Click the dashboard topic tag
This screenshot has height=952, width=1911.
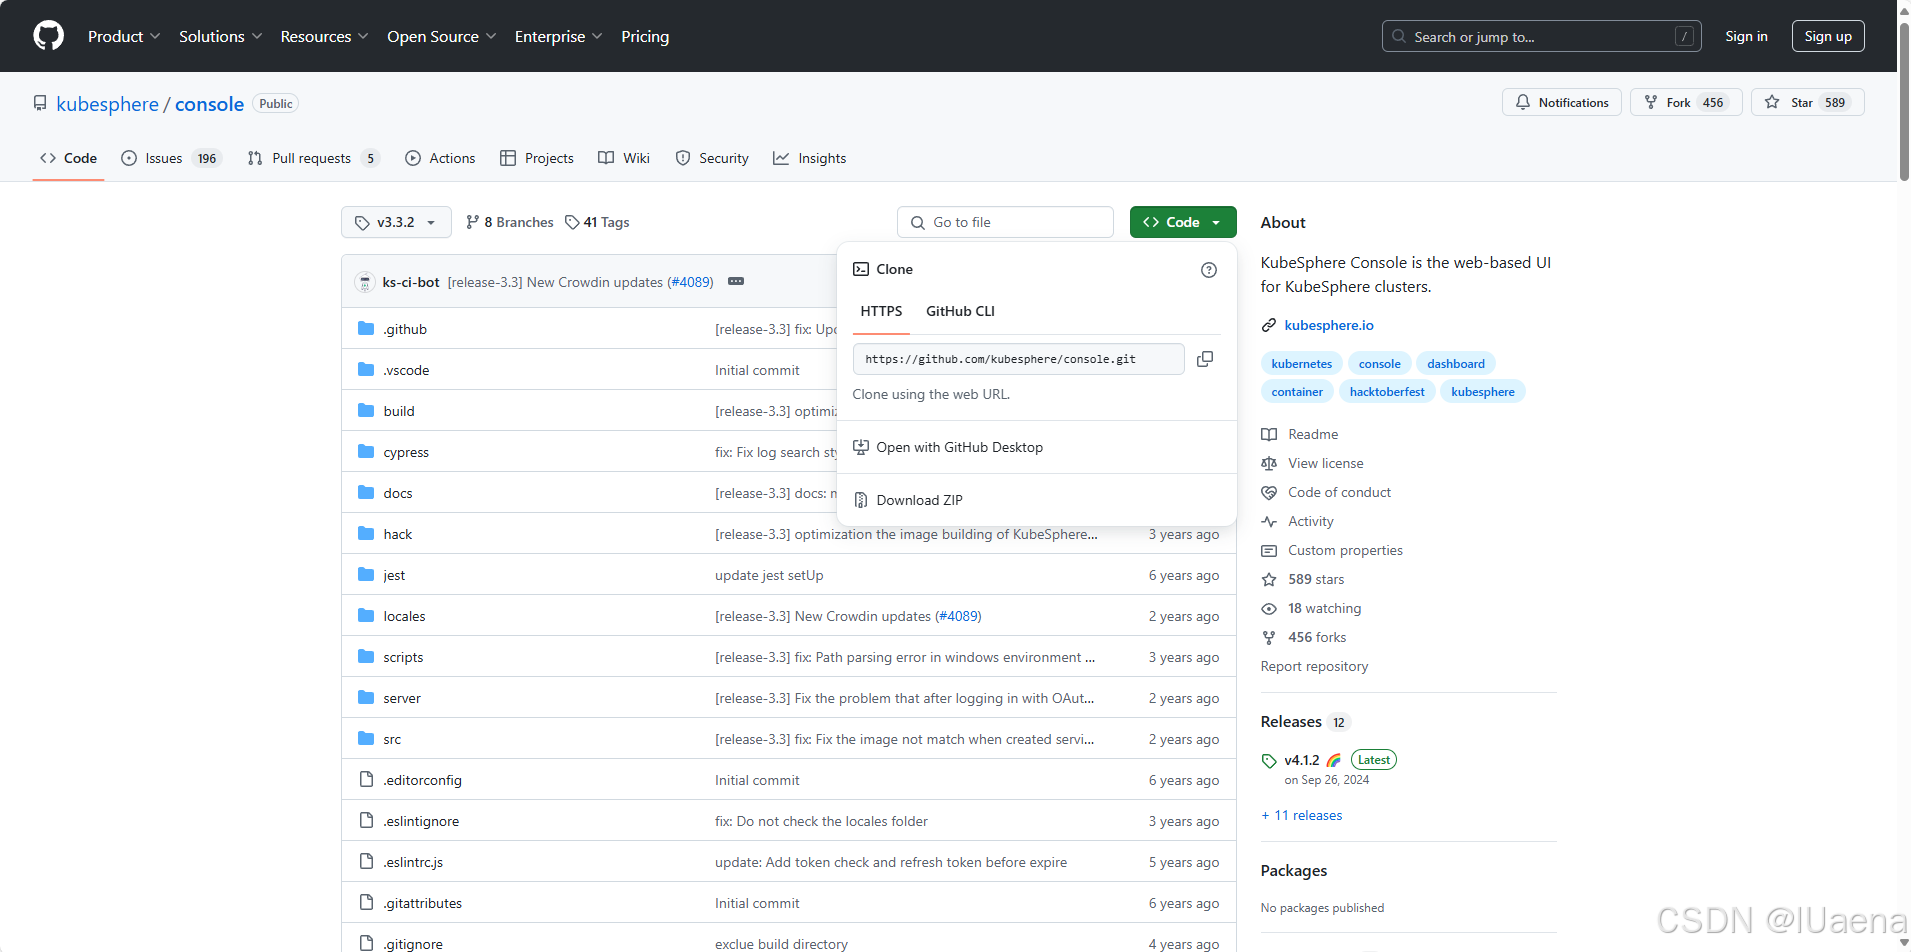coord(1455,364)
